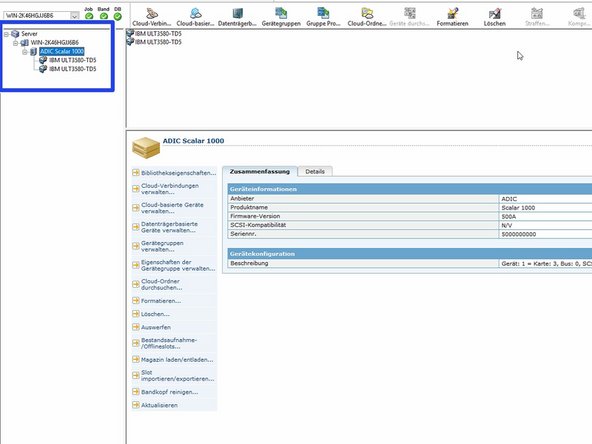The width and height of the screenshot is (592, 444).
Task: Select WIN-2K46HGJJ6B6 in the tree
Action: point(54,43)
